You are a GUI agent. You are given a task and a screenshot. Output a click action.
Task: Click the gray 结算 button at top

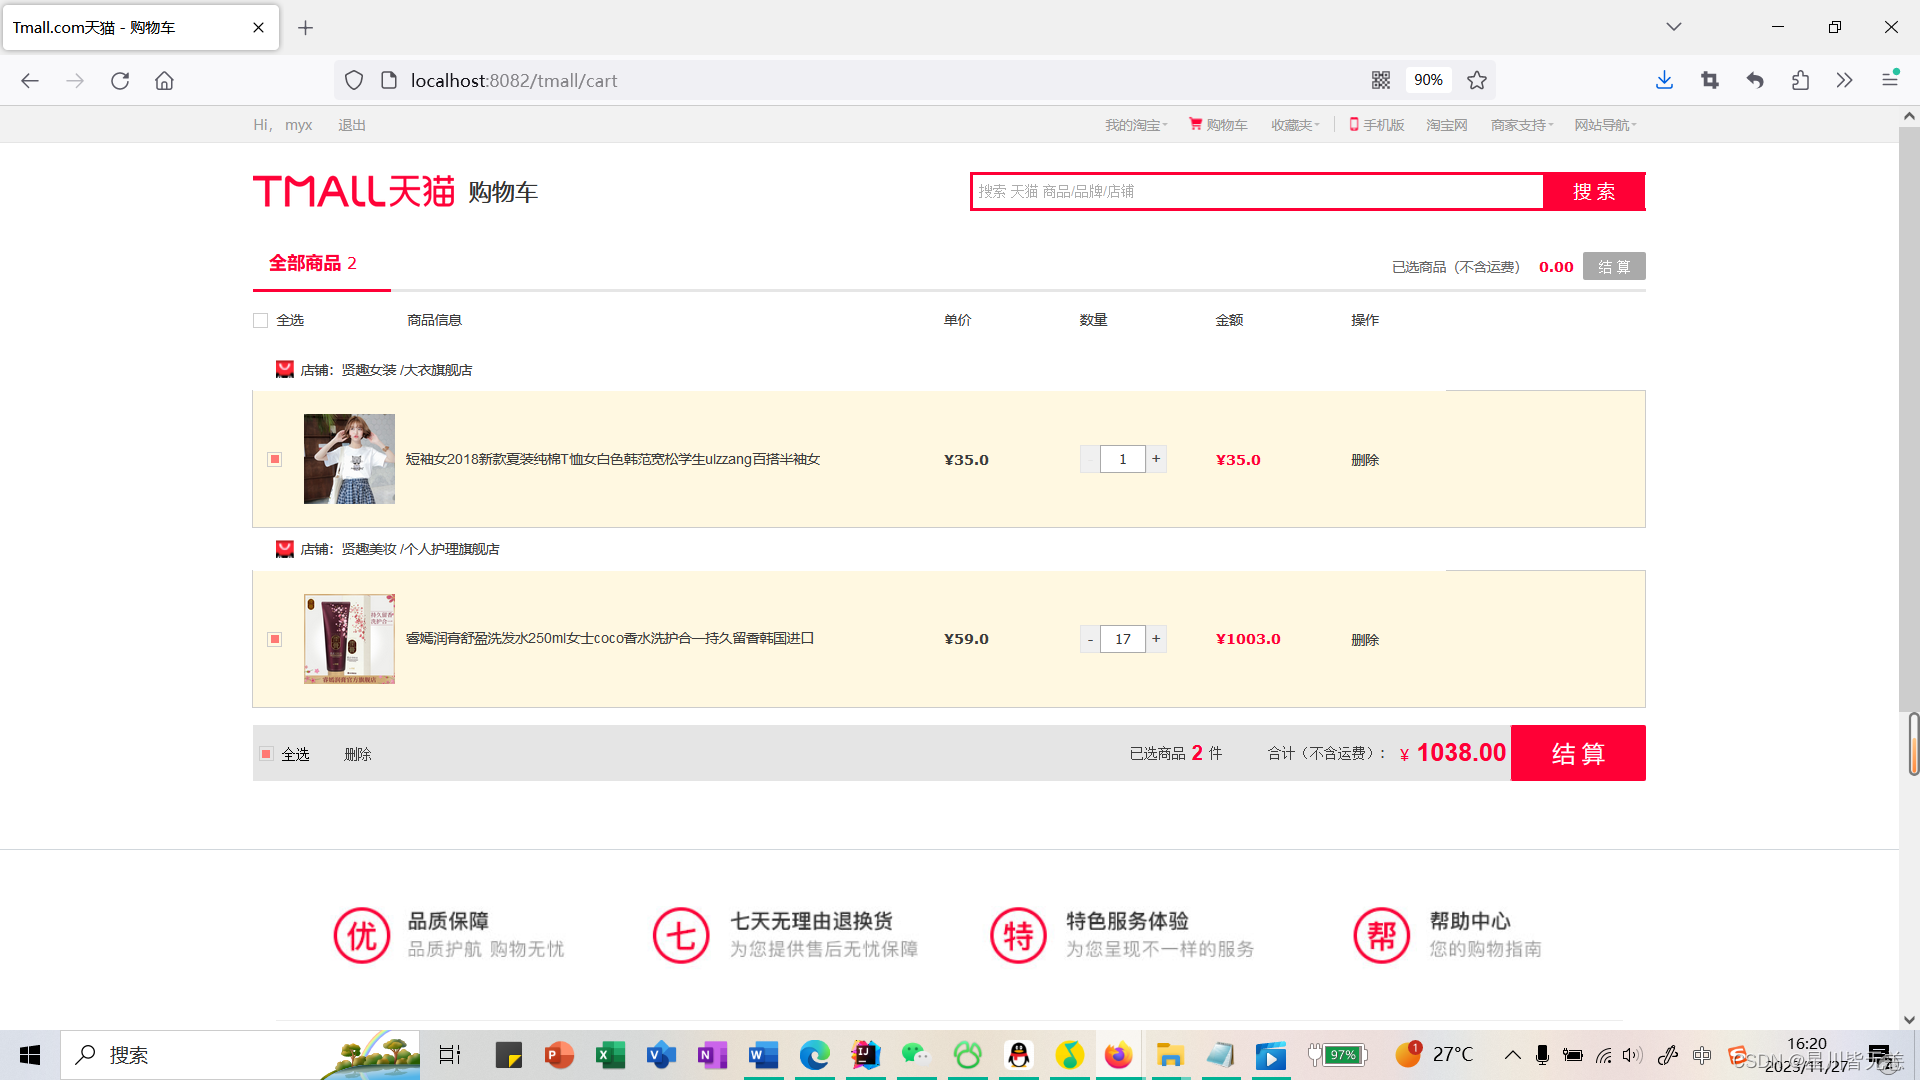point(1614,266)
